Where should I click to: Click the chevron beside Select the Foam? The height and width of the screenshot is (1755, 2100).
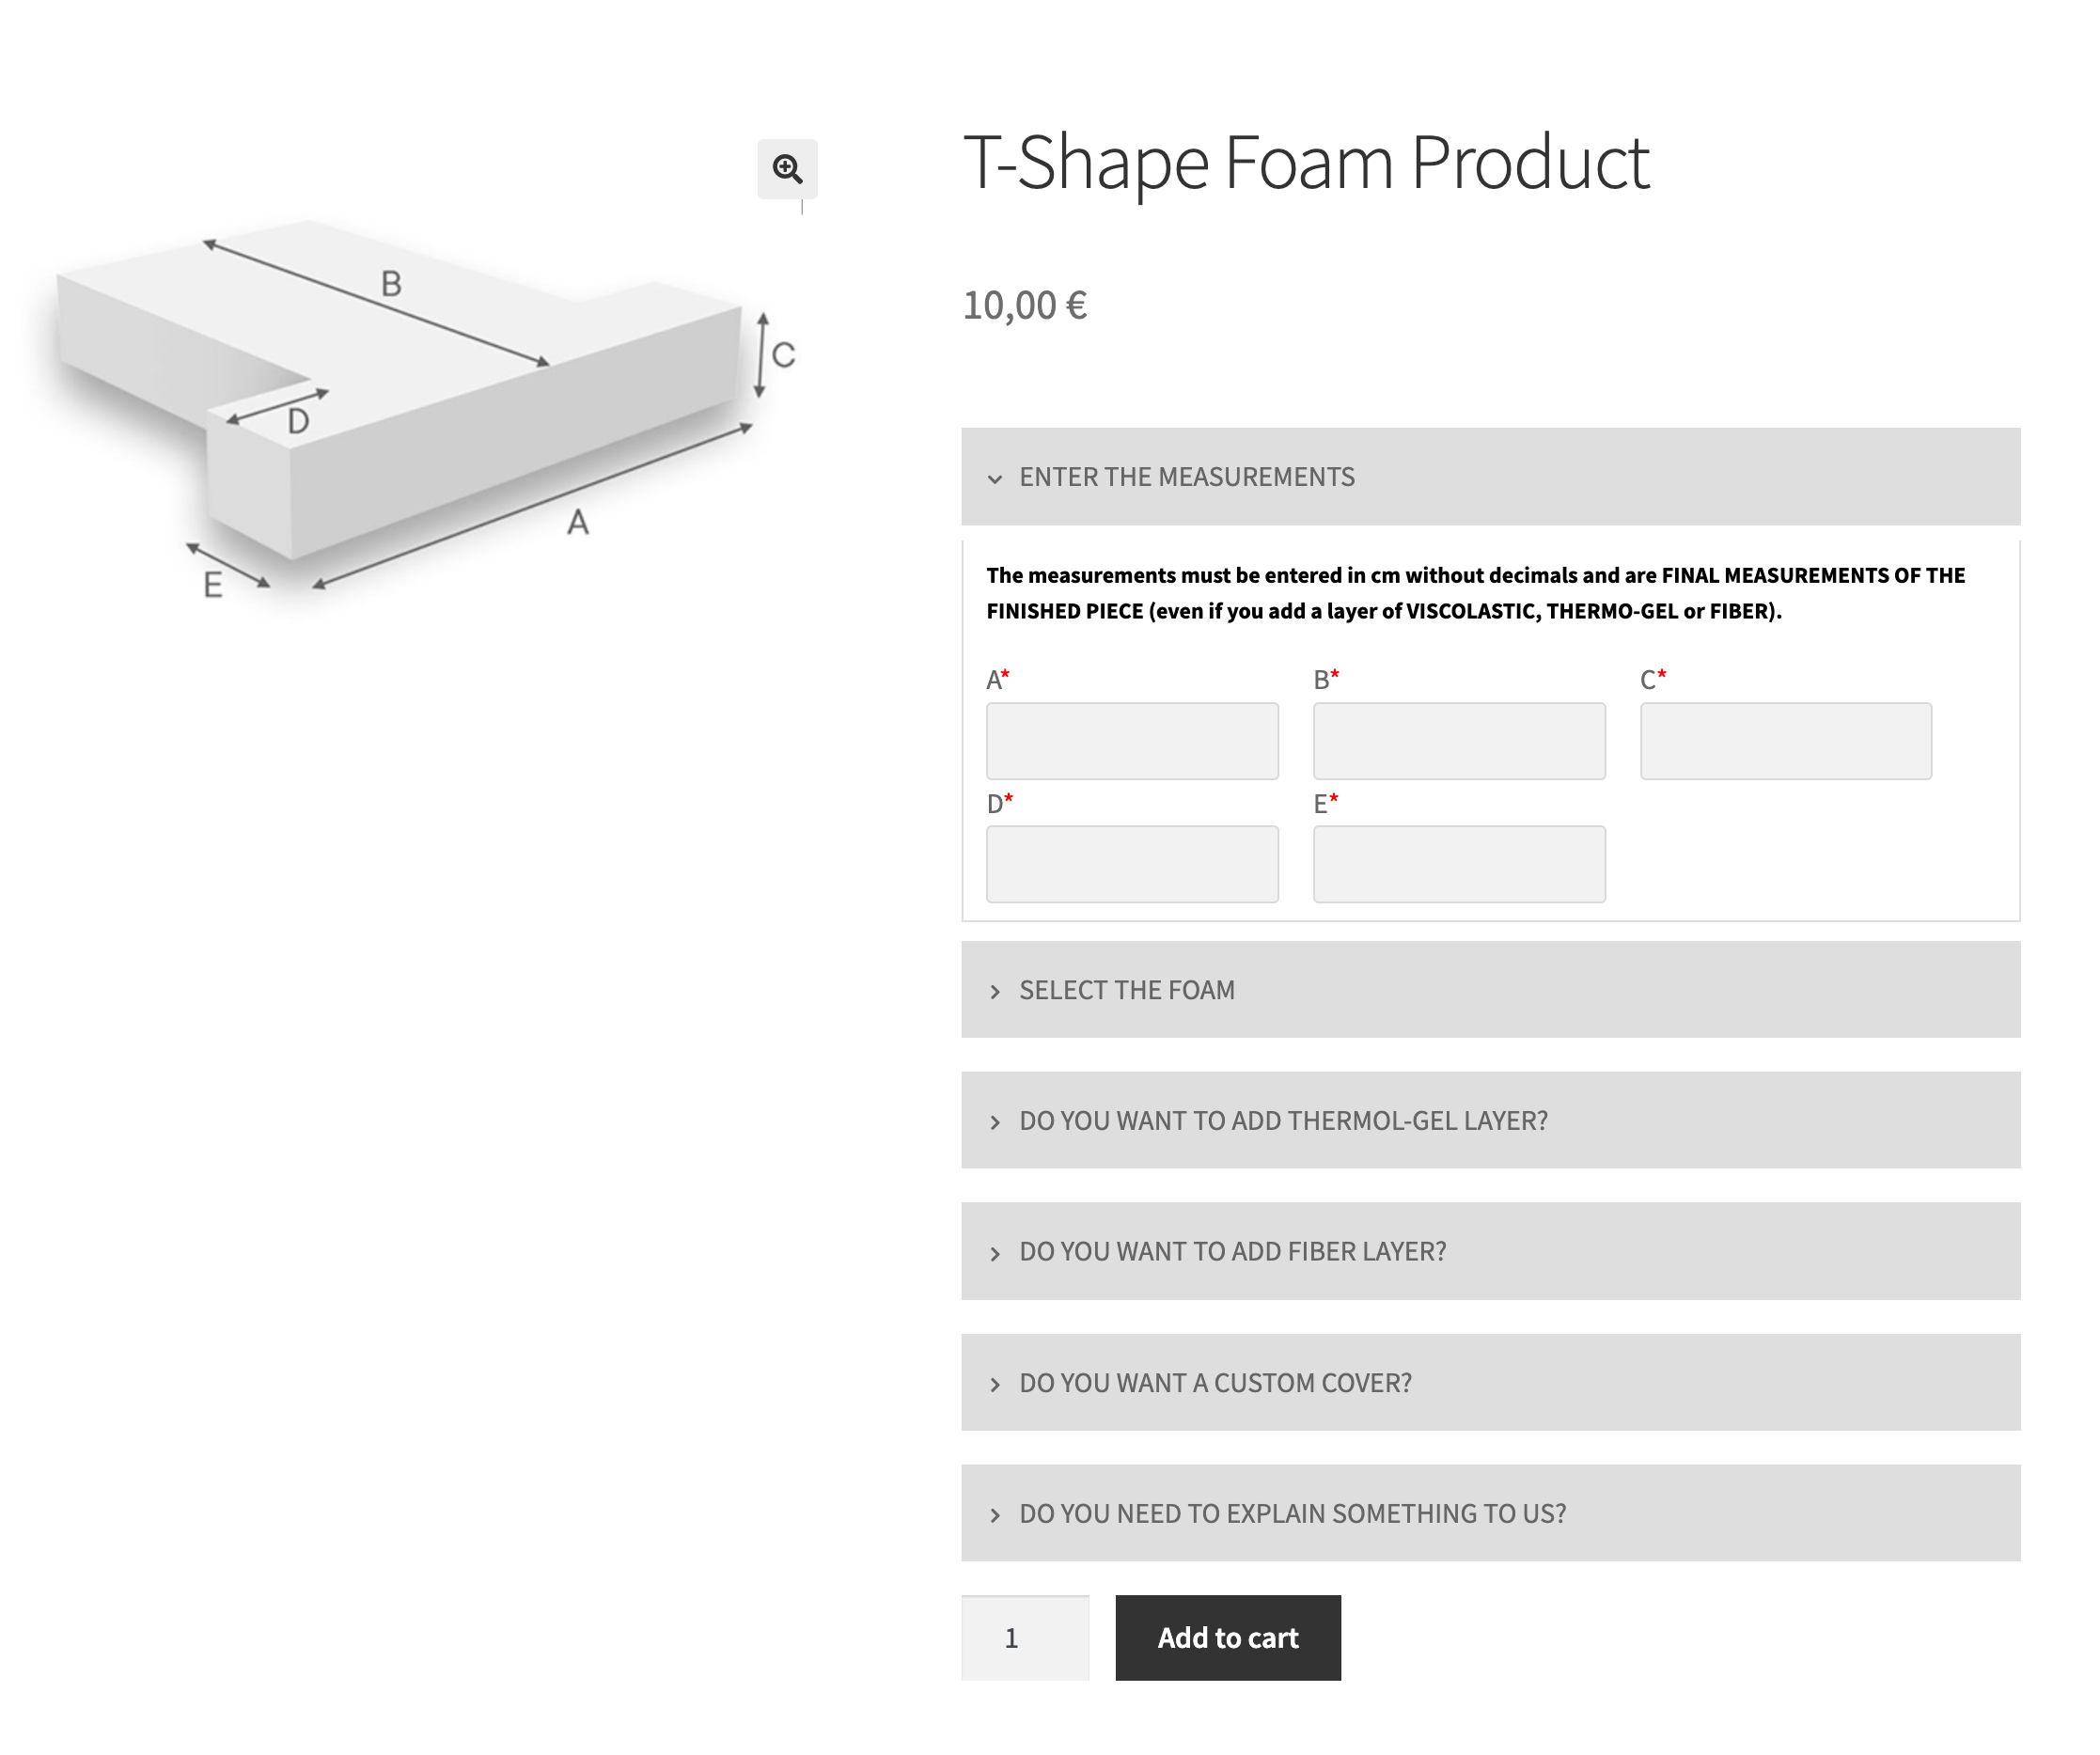pos(995,992)
